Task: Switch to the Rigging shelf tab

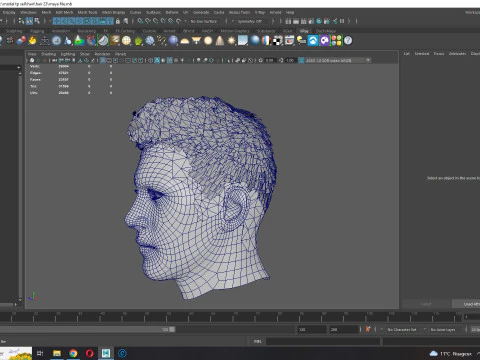Action: pos(37,31)
